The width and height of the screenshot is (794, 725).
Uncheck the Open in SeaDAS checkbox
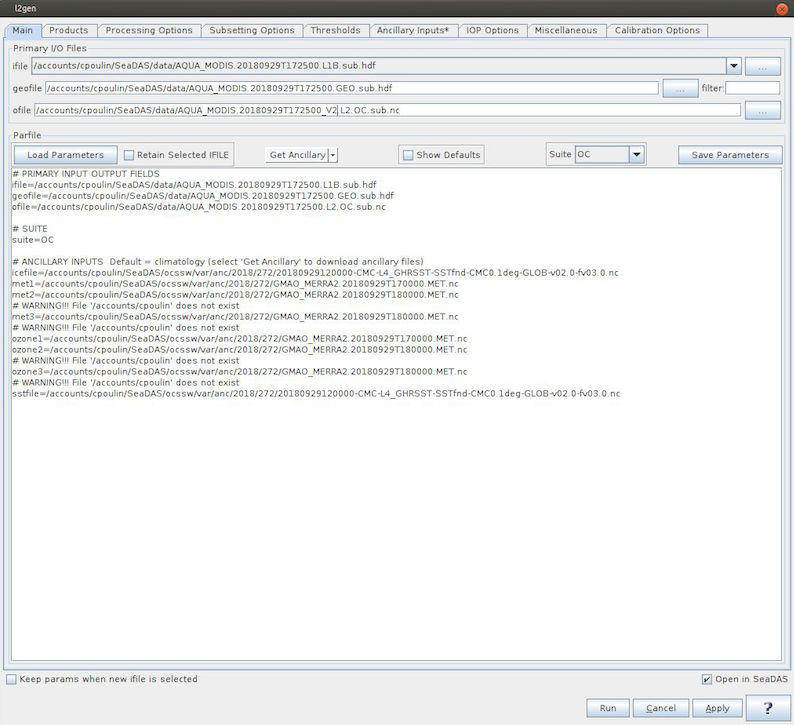707,680
